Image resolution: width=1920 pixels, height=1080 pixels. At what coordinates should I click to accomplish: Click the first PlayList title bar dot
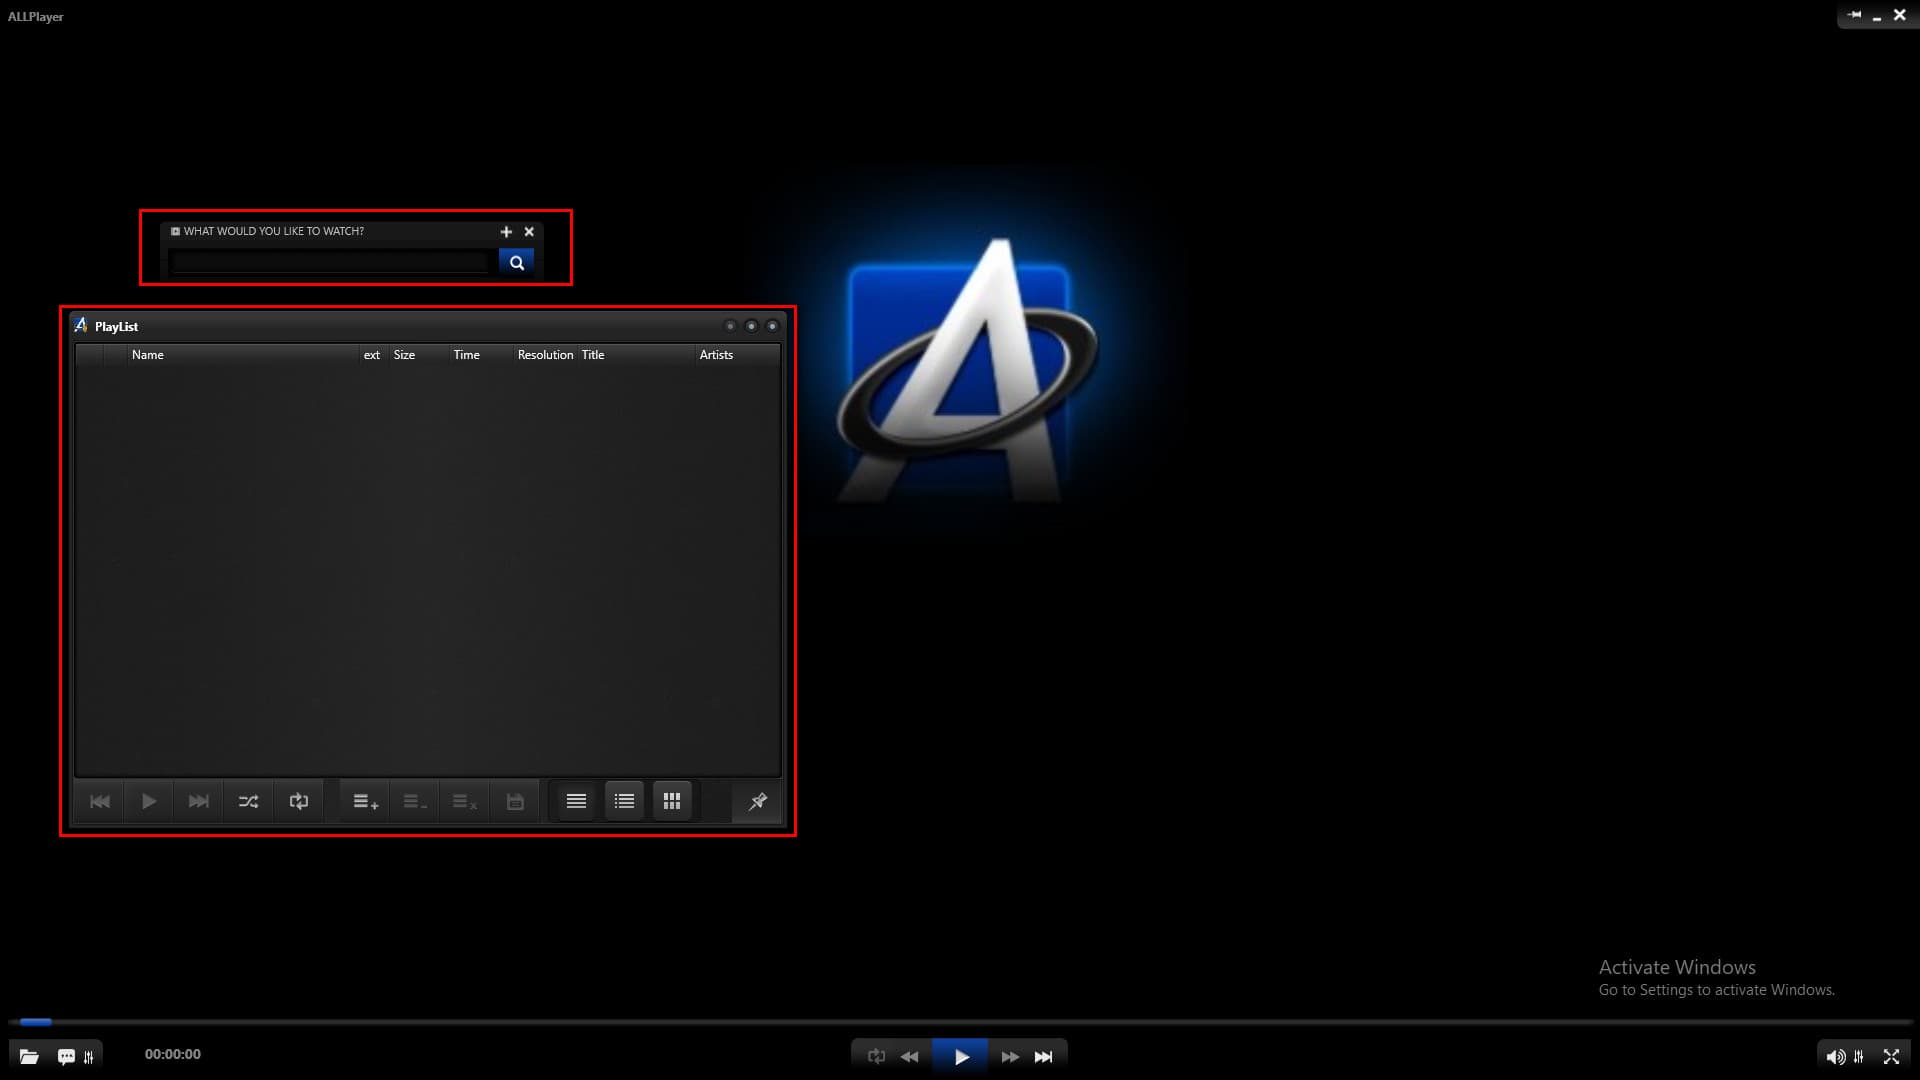(x=730, y=326)
